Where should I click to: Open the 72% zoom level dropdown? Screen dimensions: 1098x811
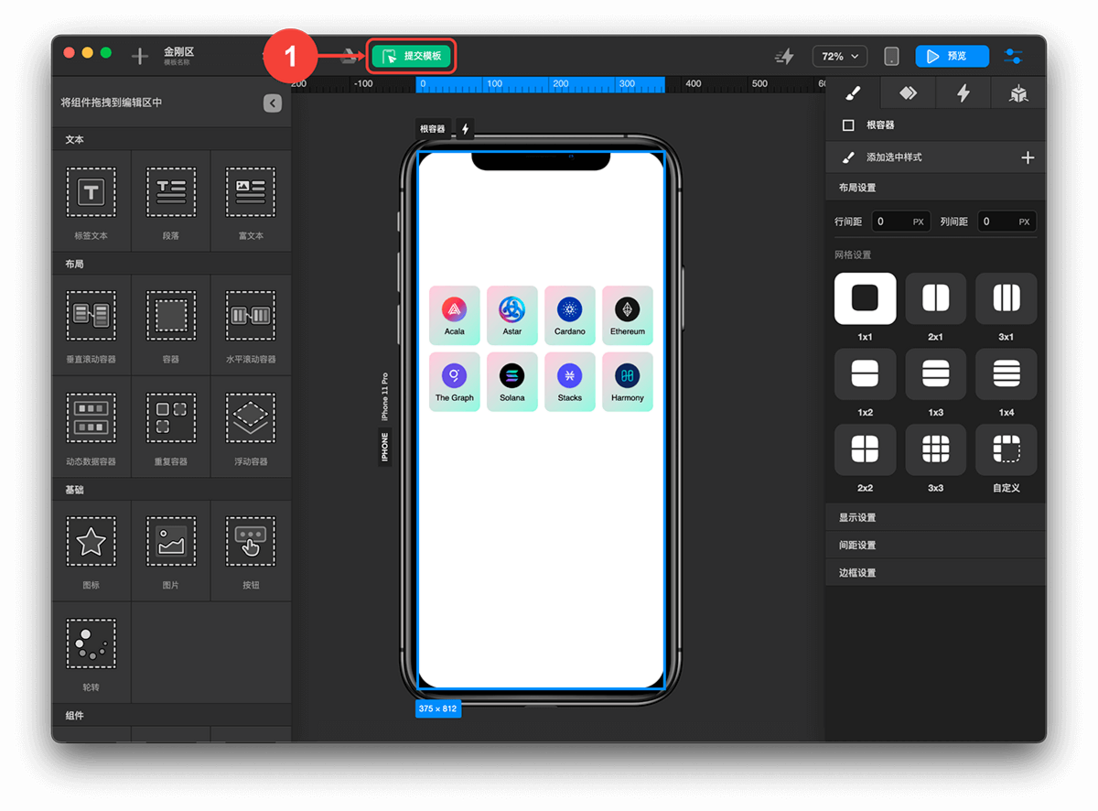[840, 56]
